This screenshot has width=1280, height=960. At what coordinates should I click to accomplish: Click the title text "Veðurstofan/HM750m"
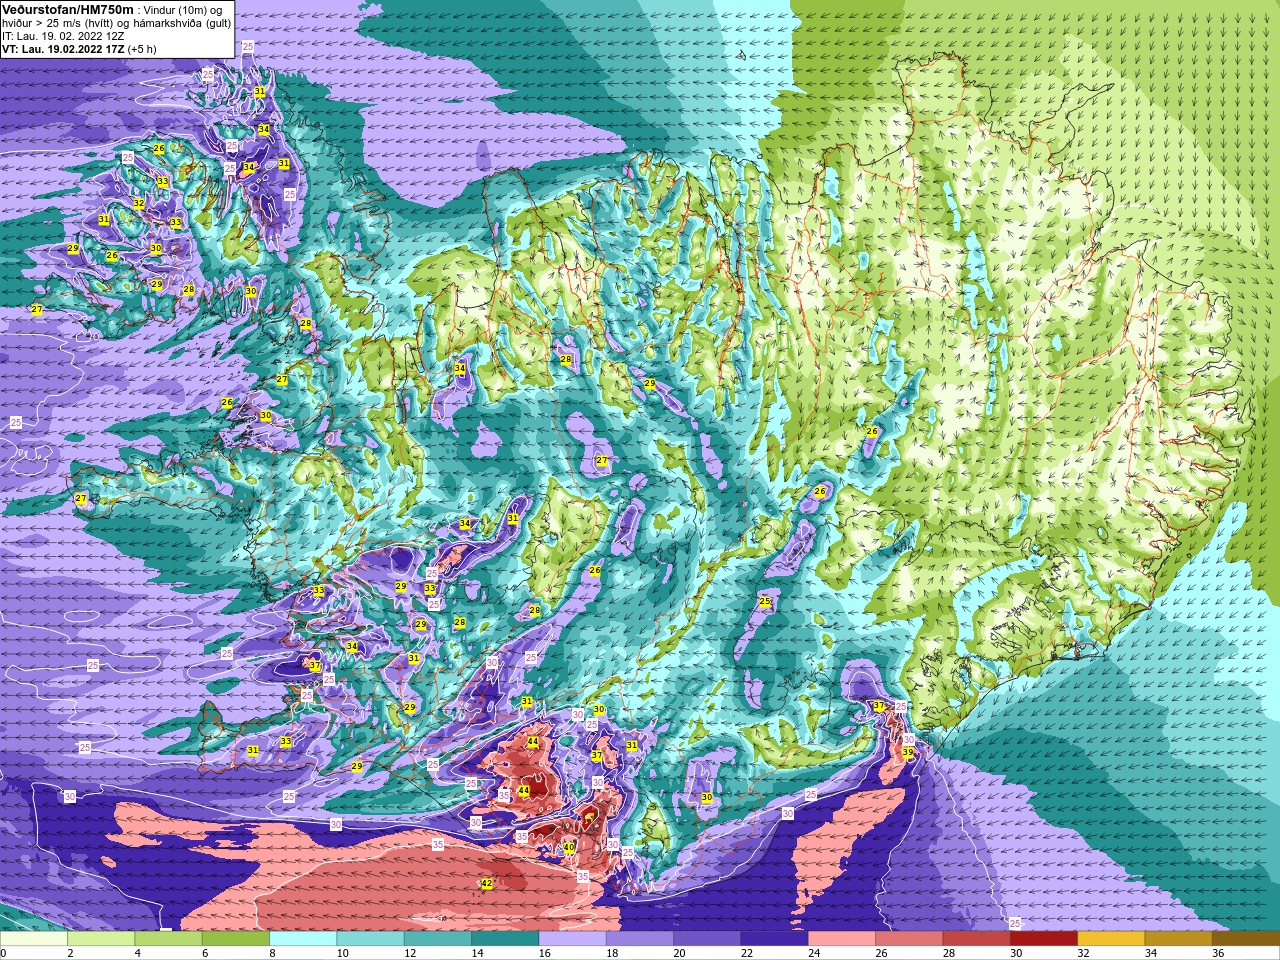67,8
